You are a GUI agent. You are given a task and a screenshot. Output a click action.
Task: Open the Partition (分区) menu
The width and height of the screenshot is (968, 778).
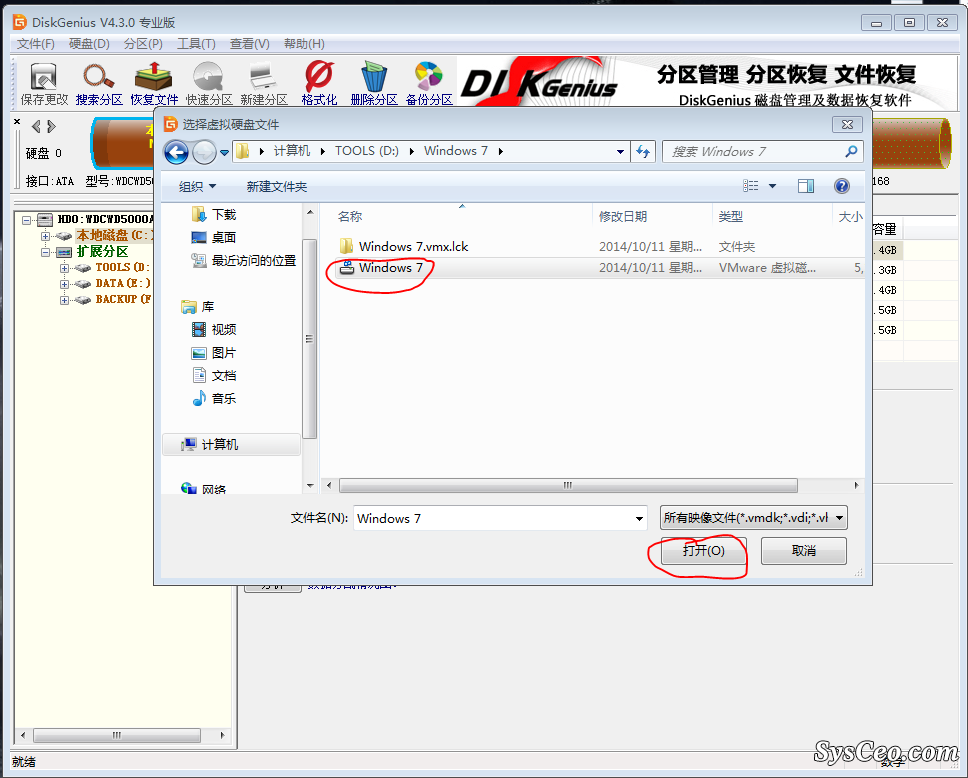[143, 44]
